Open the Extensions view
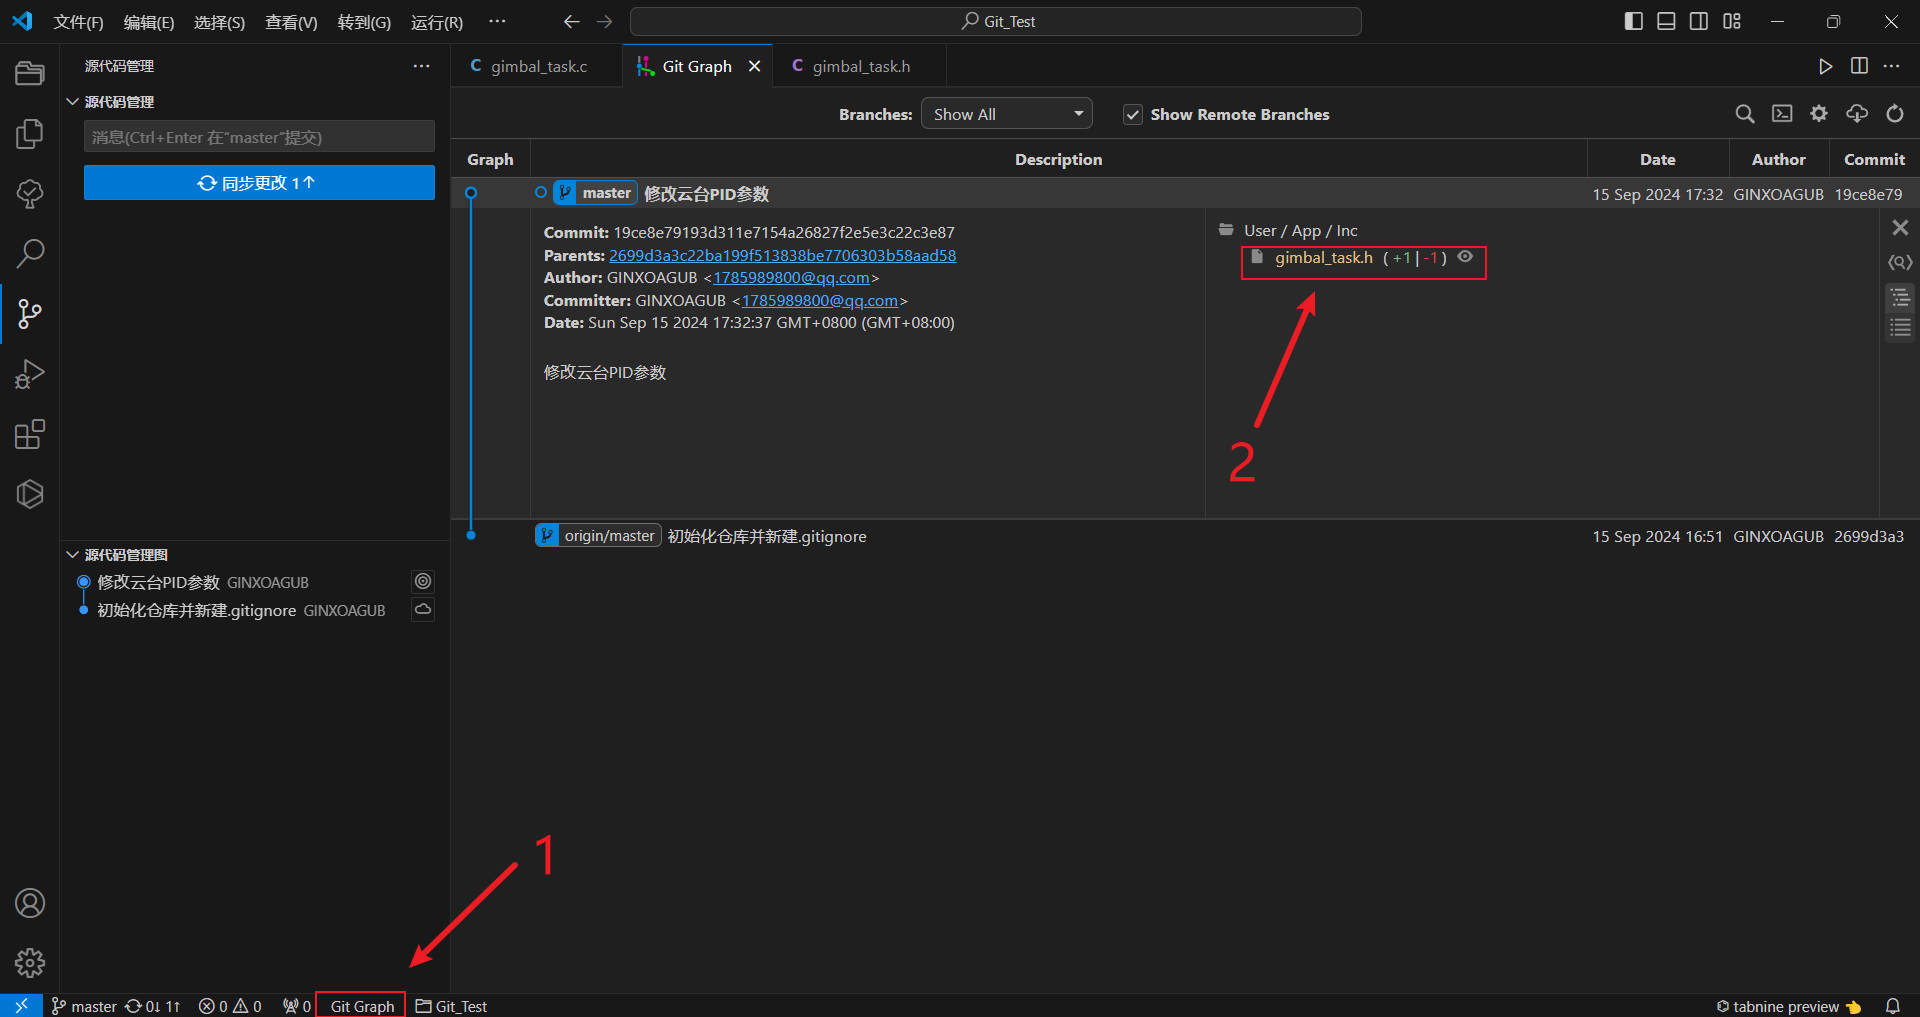 coord(30,434)
